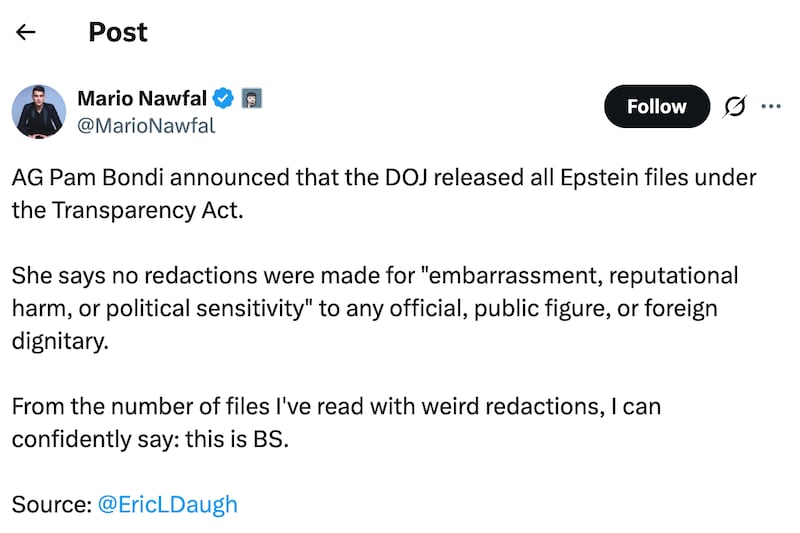Screen dimensions: 800x533
Task: Click the Post page heading
Action: [x=118, y=32]
